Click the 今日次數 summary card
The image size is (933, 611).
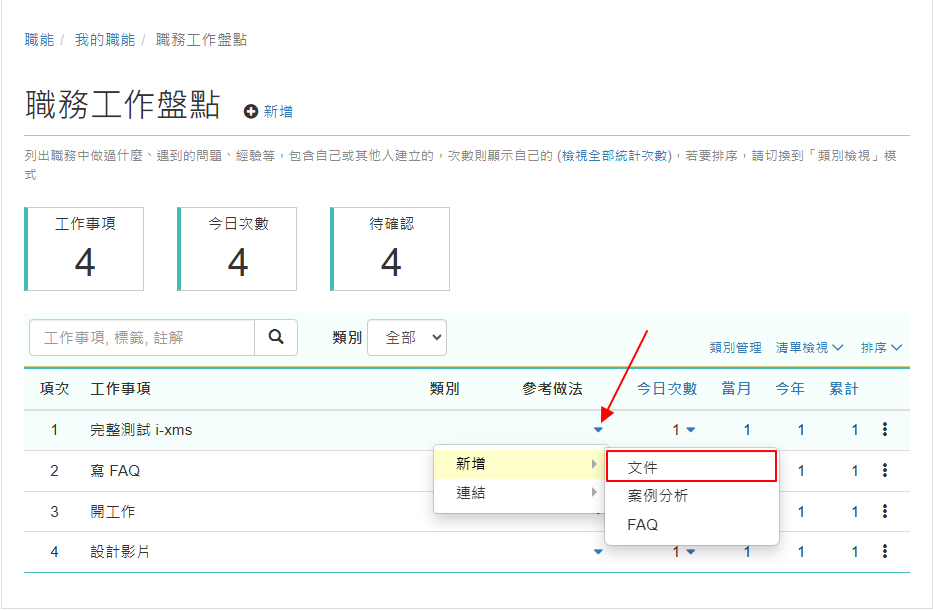[x=237, y=249]
